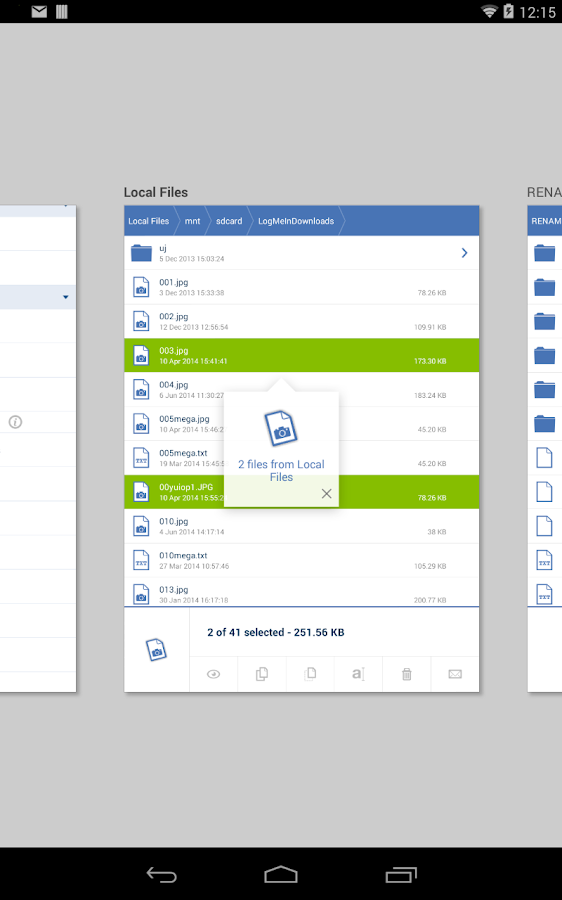
Task: Tap the email envelope icon in action bar
Action: [455, 674]
